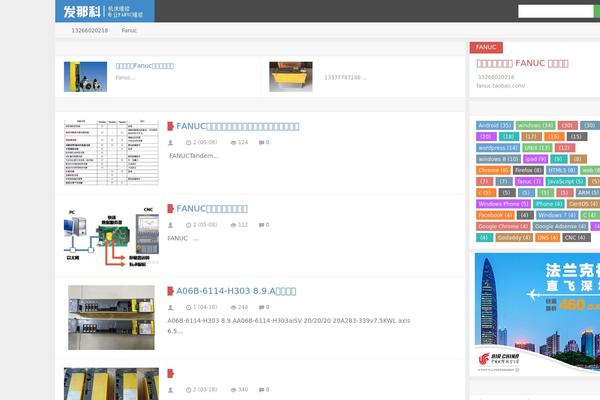
Task: Click red category icon beside first FANUC title
Action: click(x=171, y=126)
